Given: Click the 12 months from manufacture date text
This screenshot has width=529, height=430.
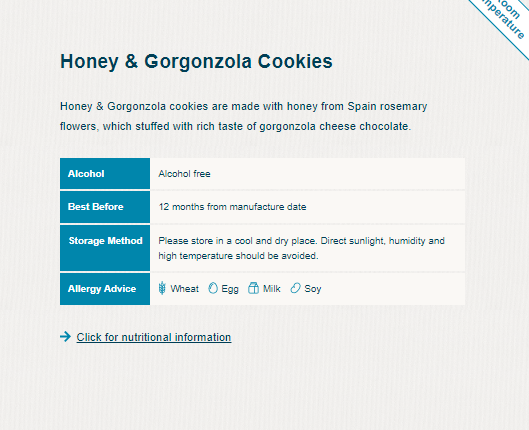Looking at the screenshot, I should pyautogui.click(x=232, y=207).
